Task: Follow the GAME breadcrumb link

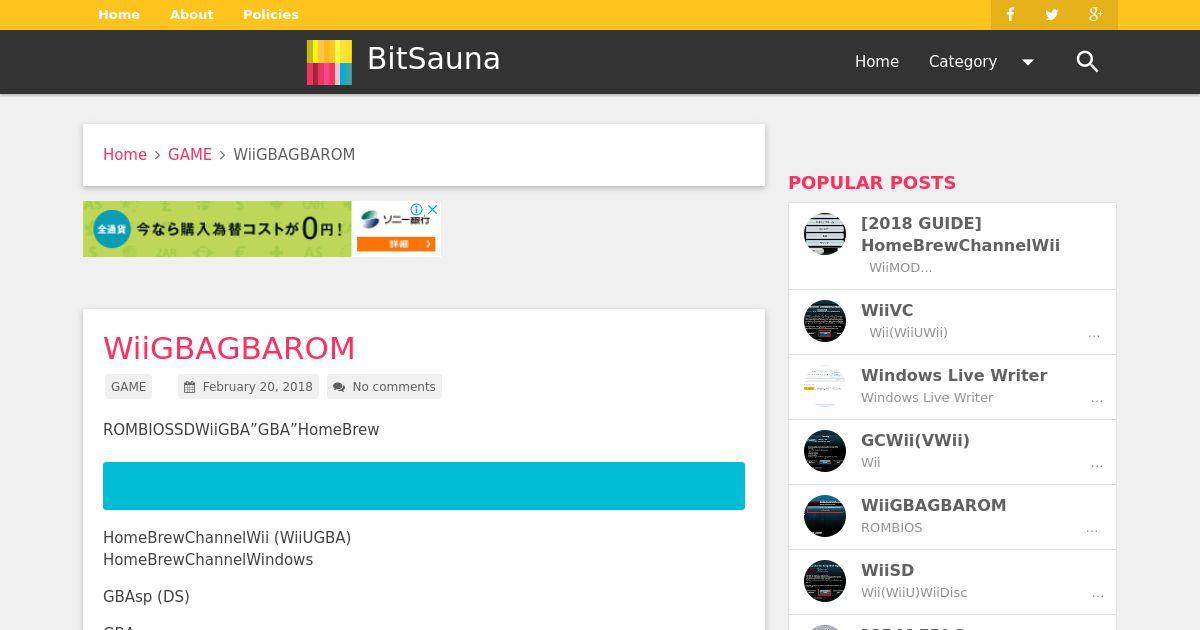Action: pos(190,155)
